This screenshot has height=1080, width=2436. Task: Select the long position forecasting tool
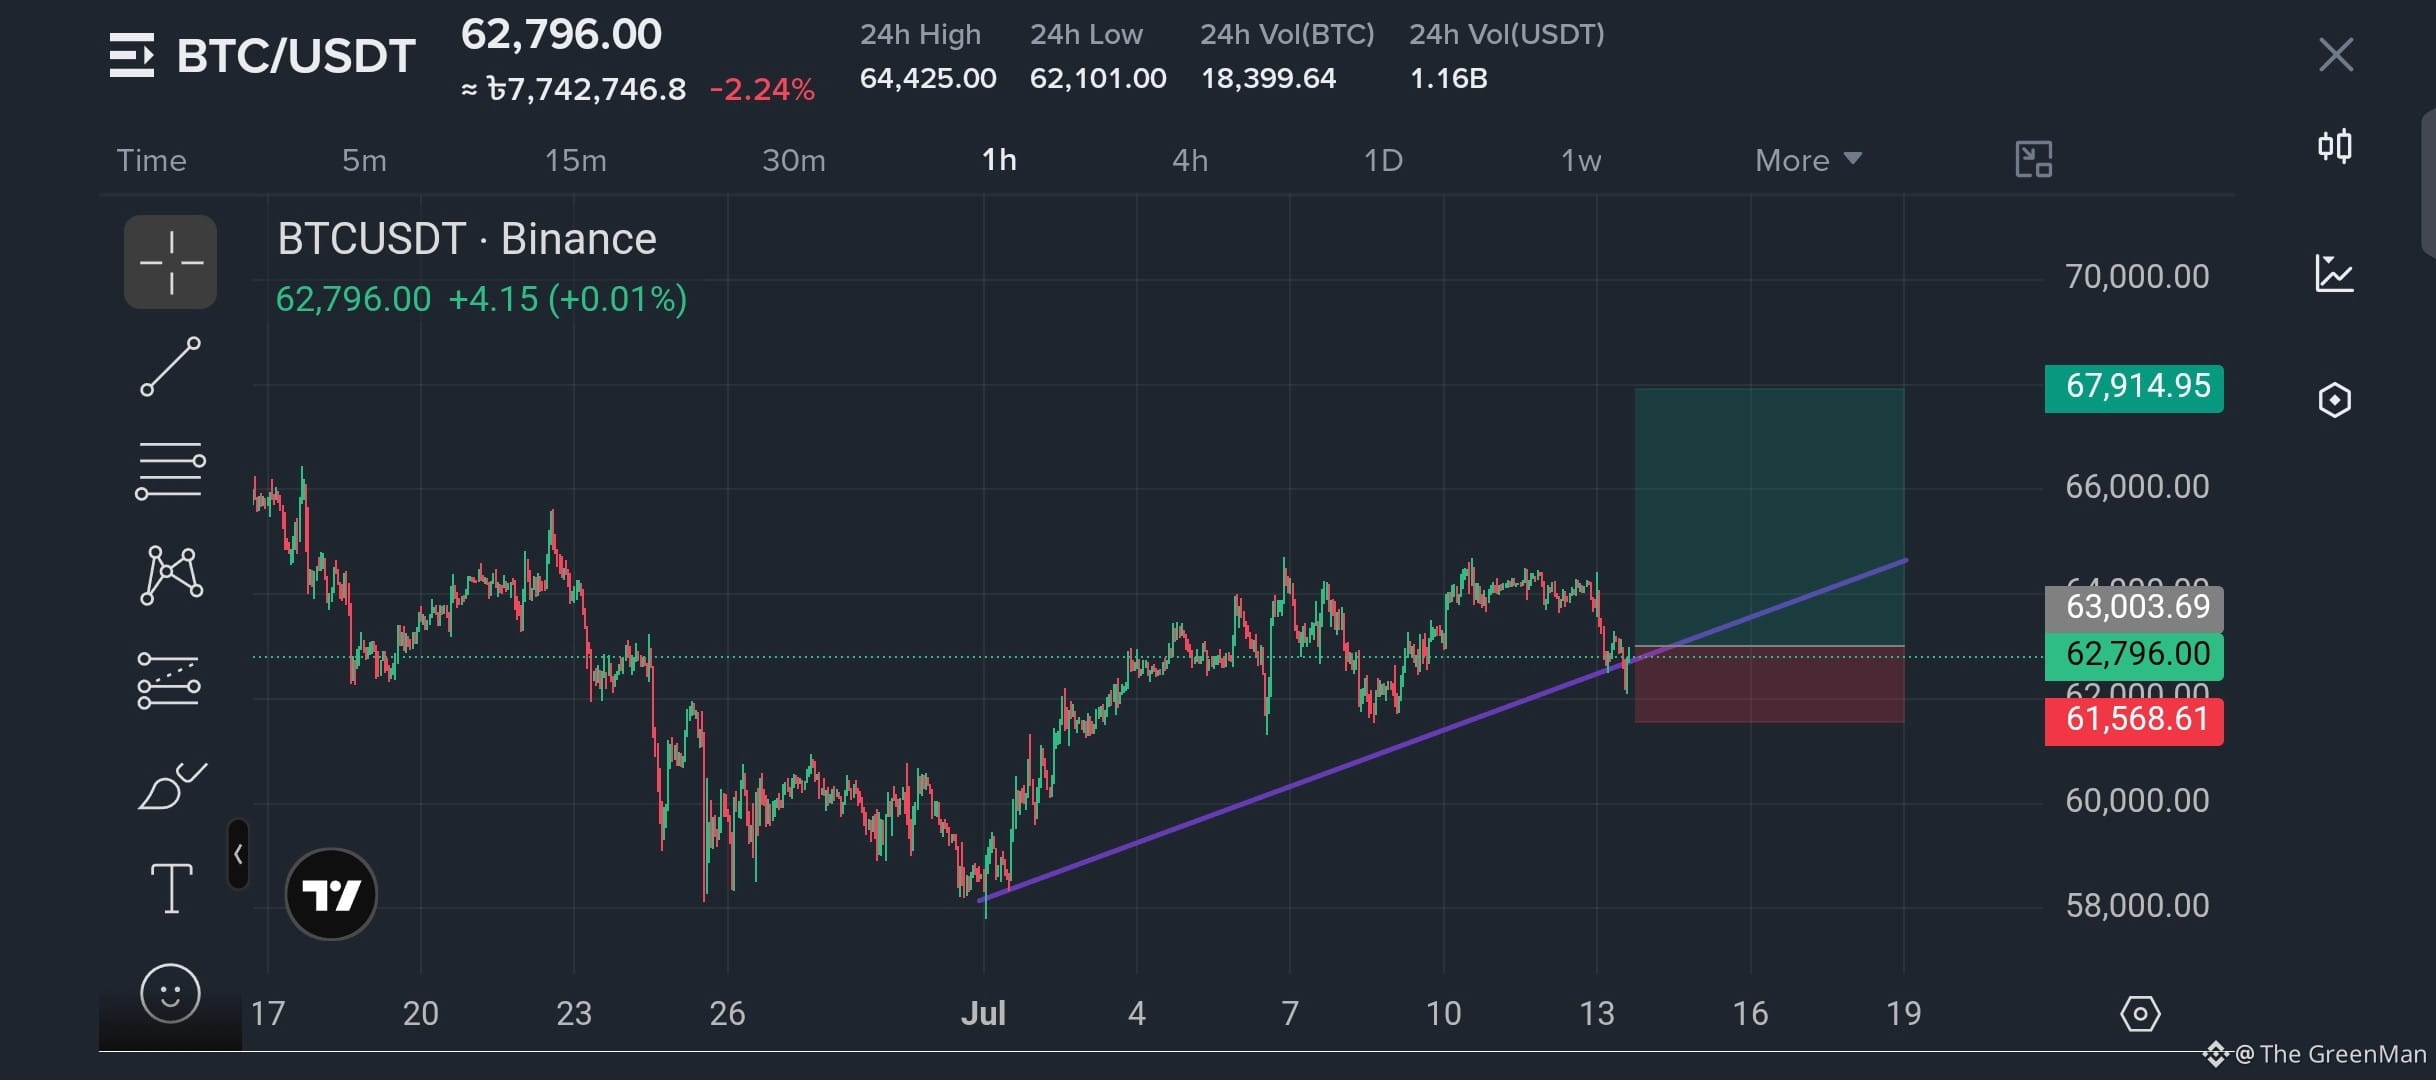pos(168,680)
